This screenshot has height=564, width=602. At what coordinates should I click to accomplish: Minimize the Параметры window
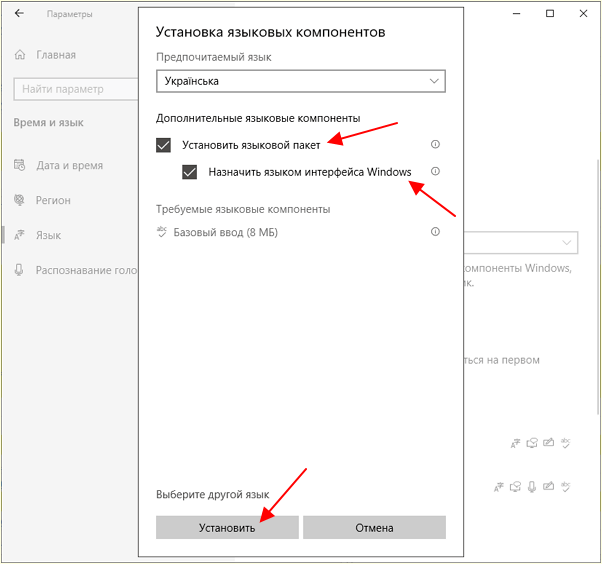(x=517, y=14)
